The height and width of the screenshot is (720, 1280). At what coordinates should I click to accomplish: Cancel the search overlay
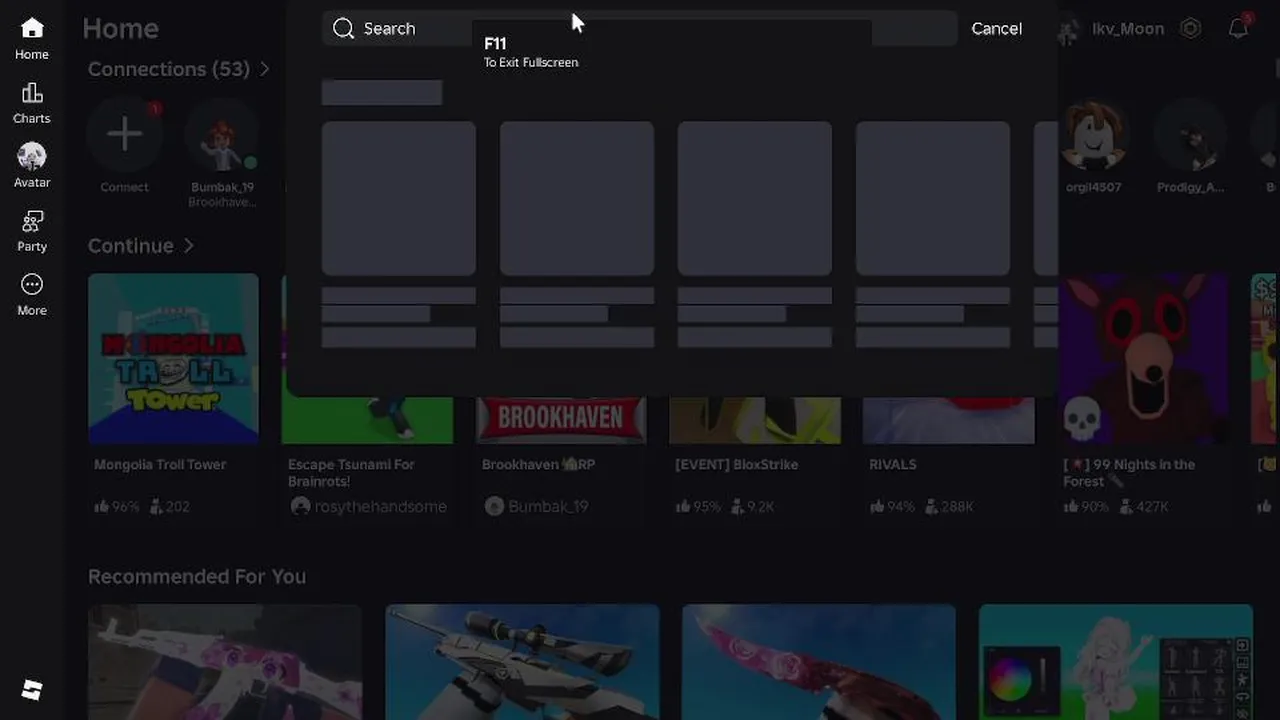pyautogui.click(x=997, y=28)
